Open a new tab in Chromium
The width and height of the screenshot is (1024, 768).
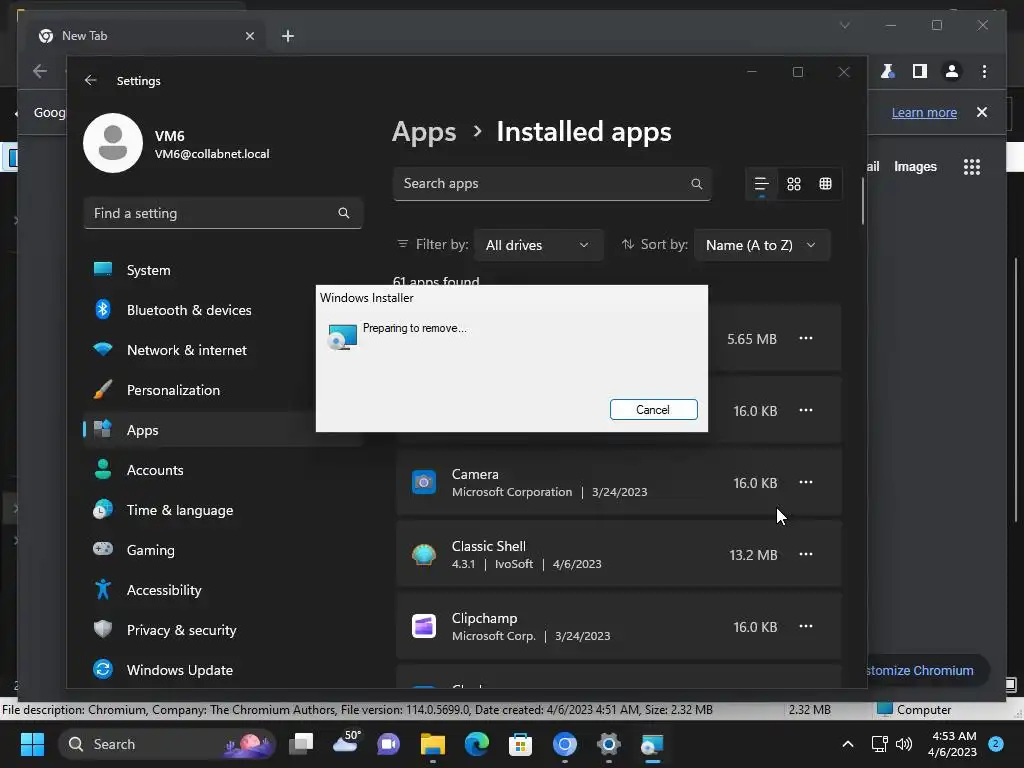pyautogui.click(x=288, y=36)
